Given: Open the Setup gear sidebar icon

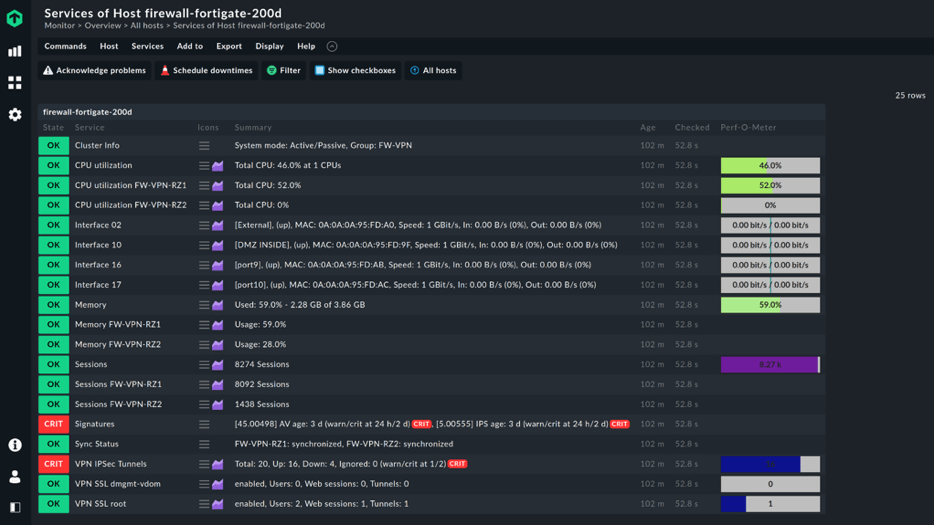Looking at the screenshot, I should [x=15, y=114].
